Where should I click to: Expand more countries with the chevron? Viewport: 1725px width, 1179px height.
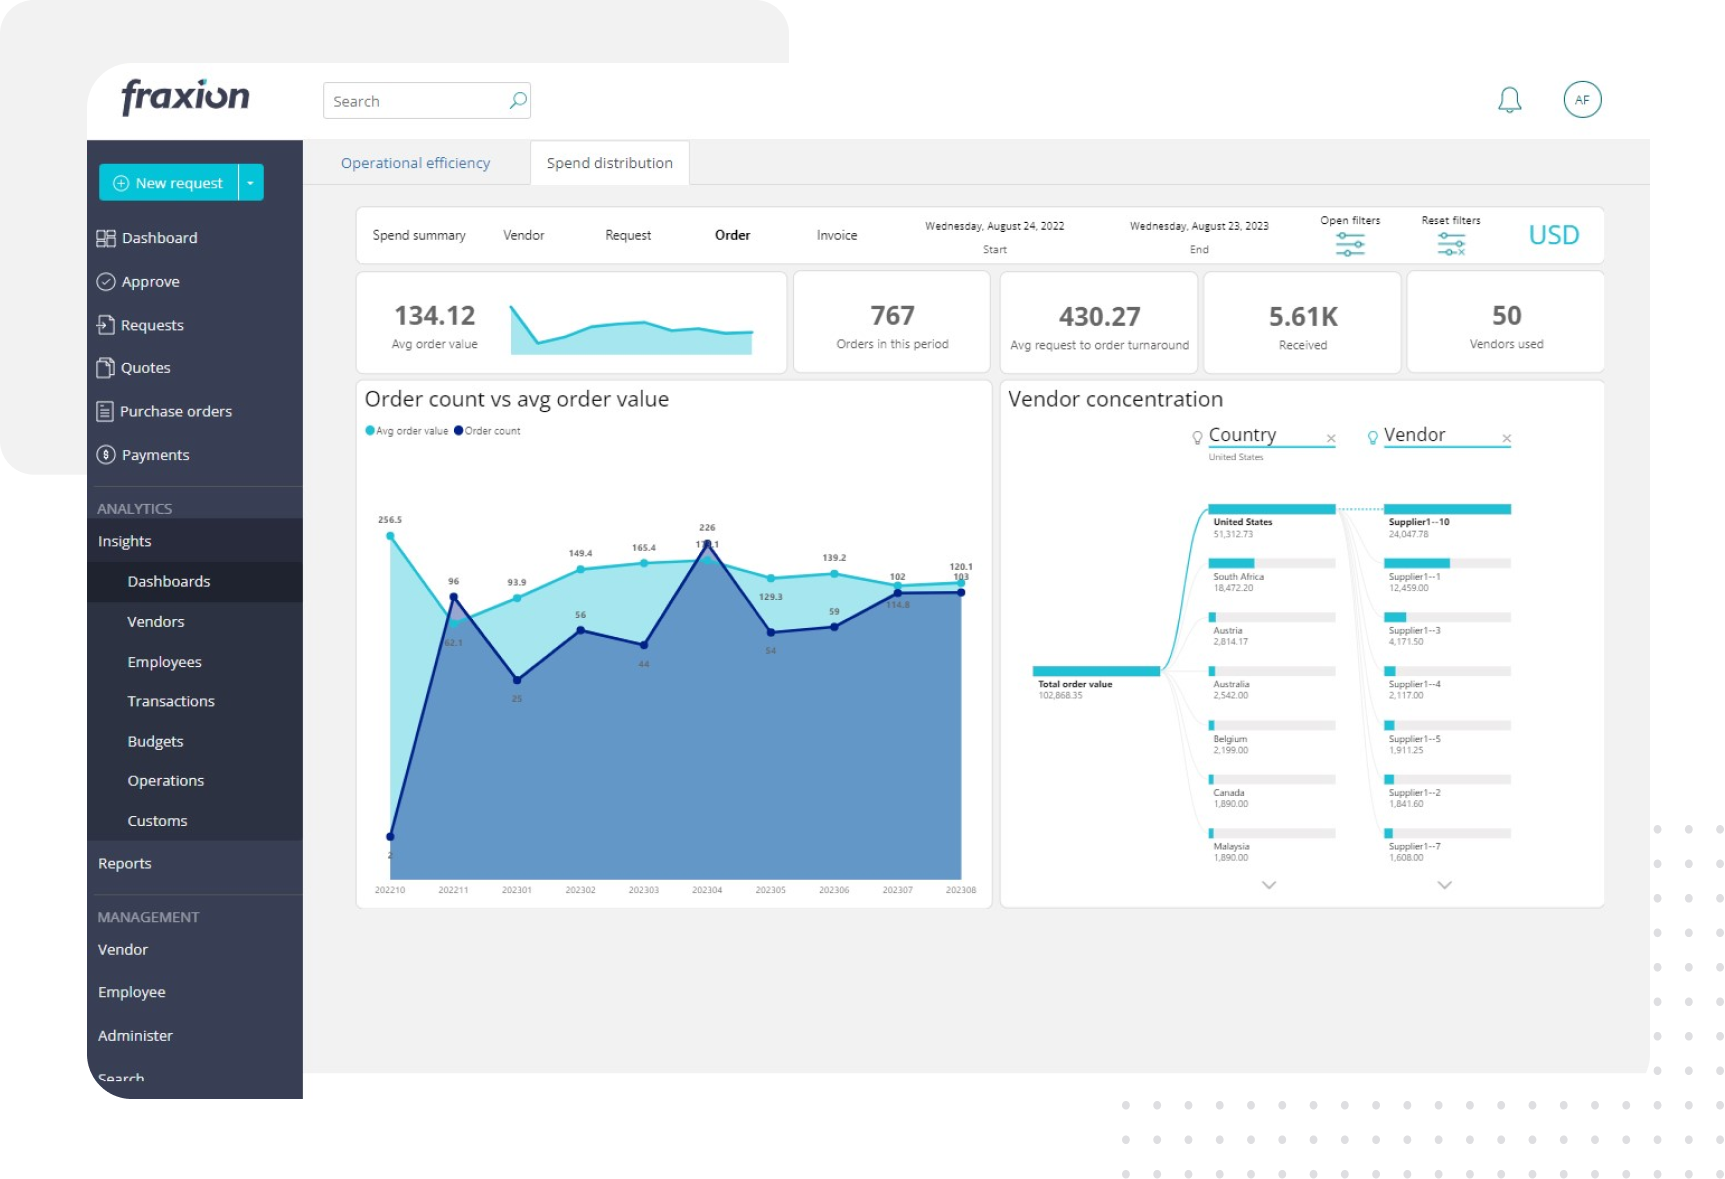tap(1269, 885)
